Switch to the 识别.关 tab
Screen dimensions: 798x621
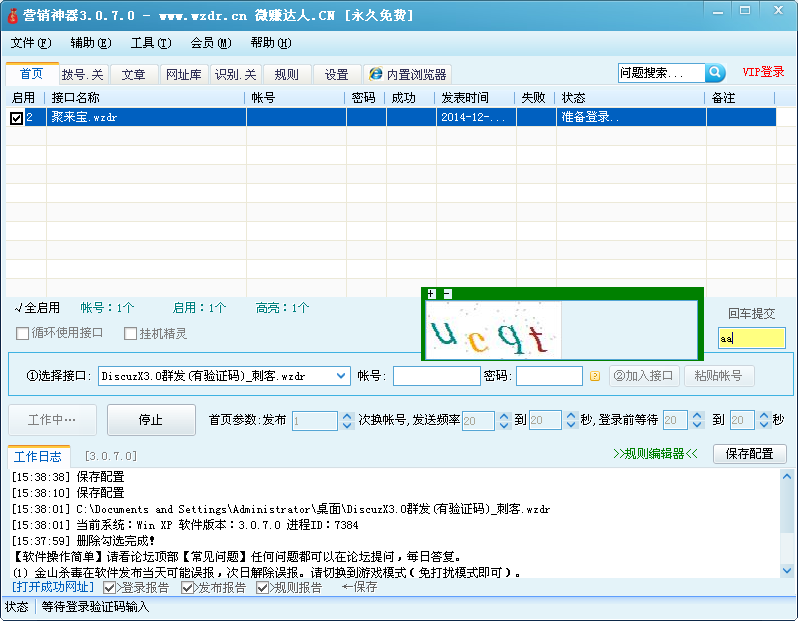coord(236,75)
